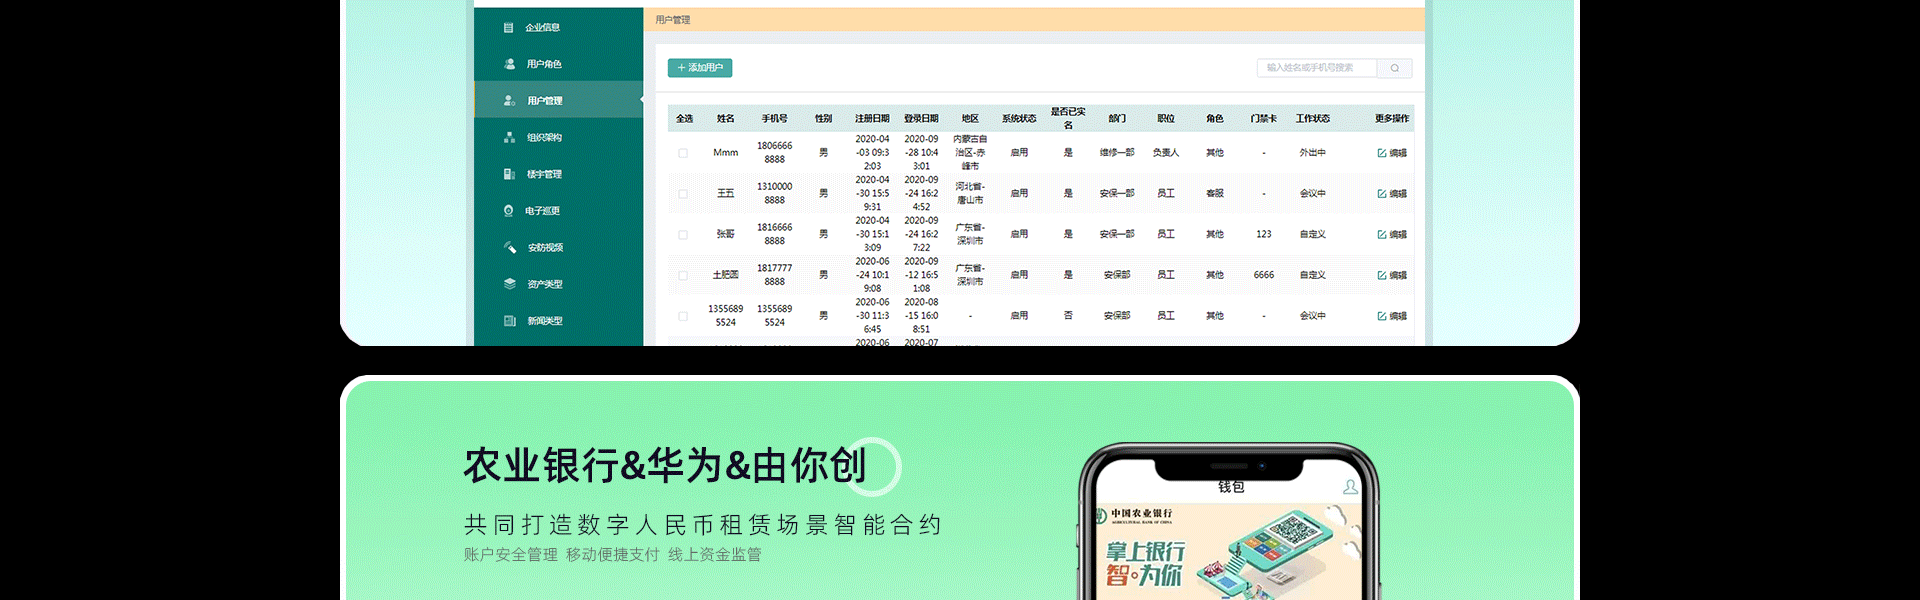Click access card value 6666
The width and height of the screenshot is (1920, 600).
[x=1264, y=275]
